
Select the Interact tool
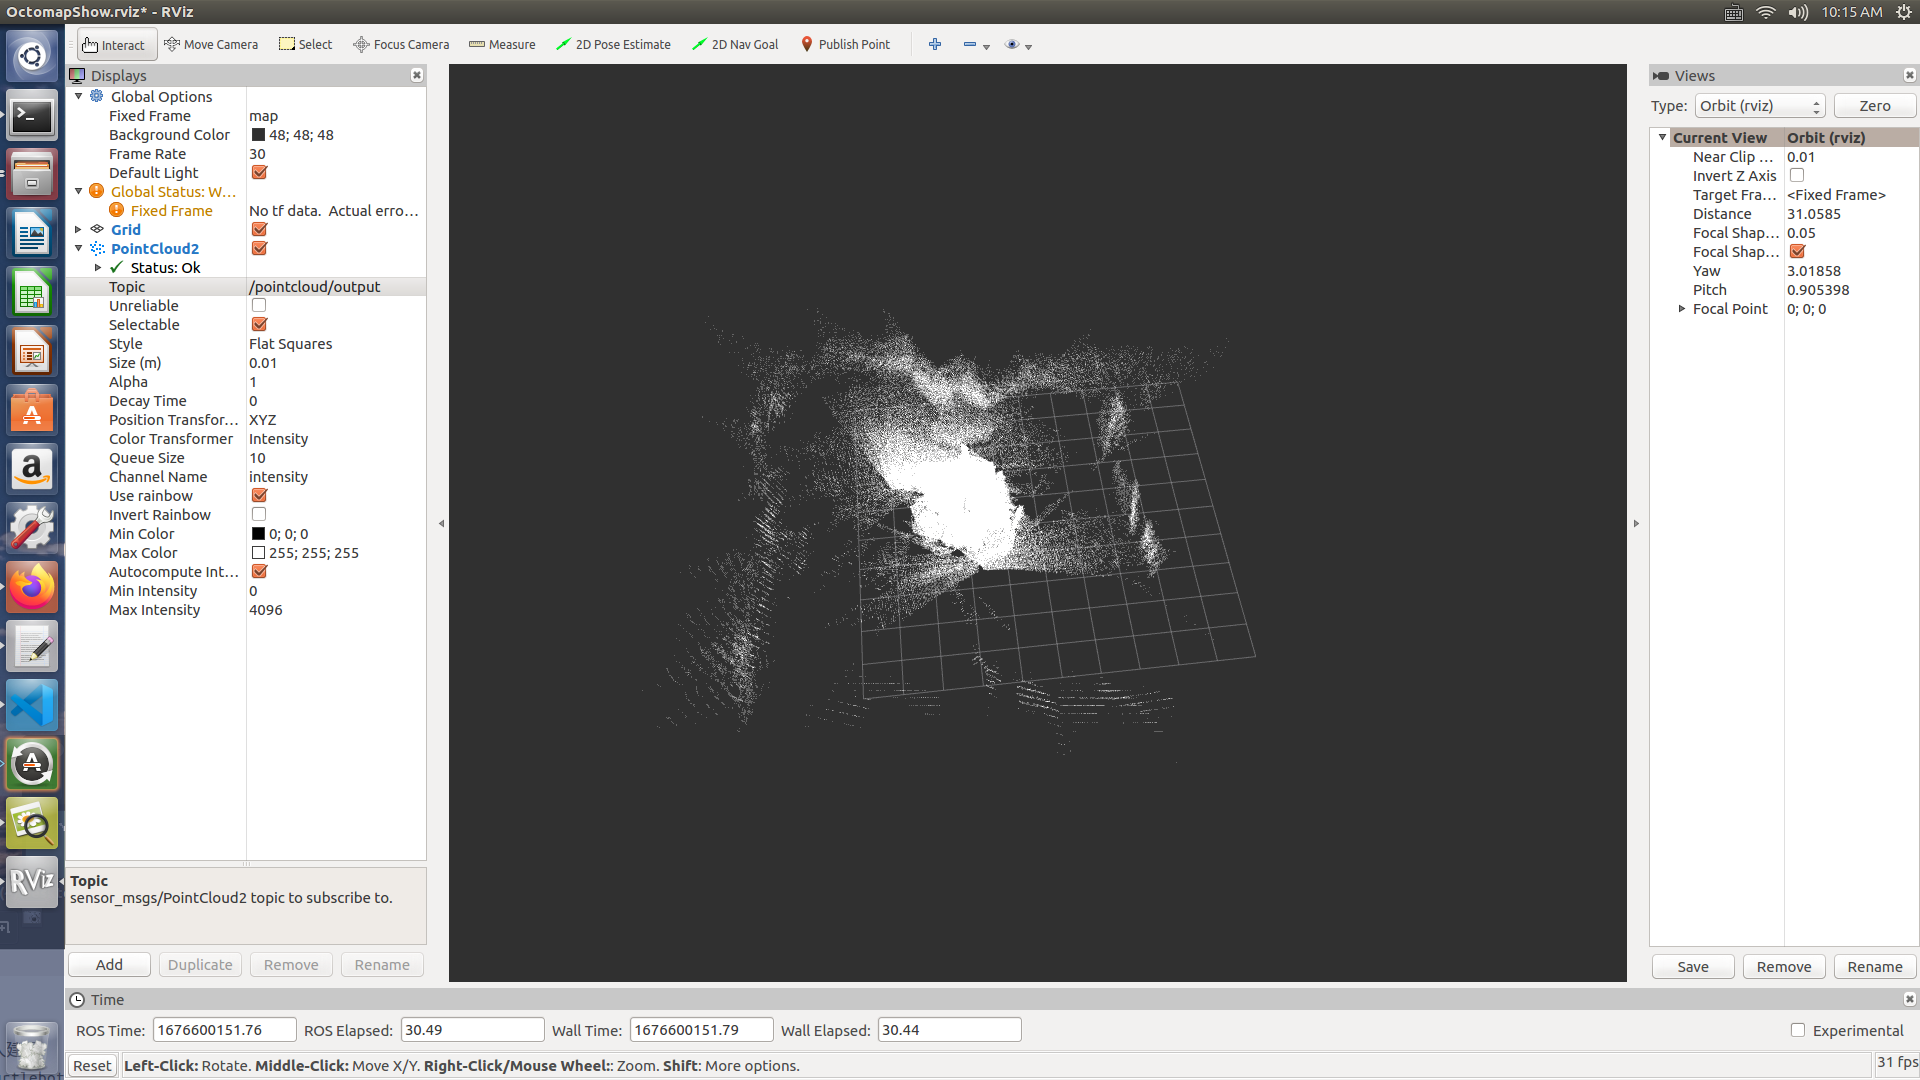pyautogui.click(x=115, y=44)
